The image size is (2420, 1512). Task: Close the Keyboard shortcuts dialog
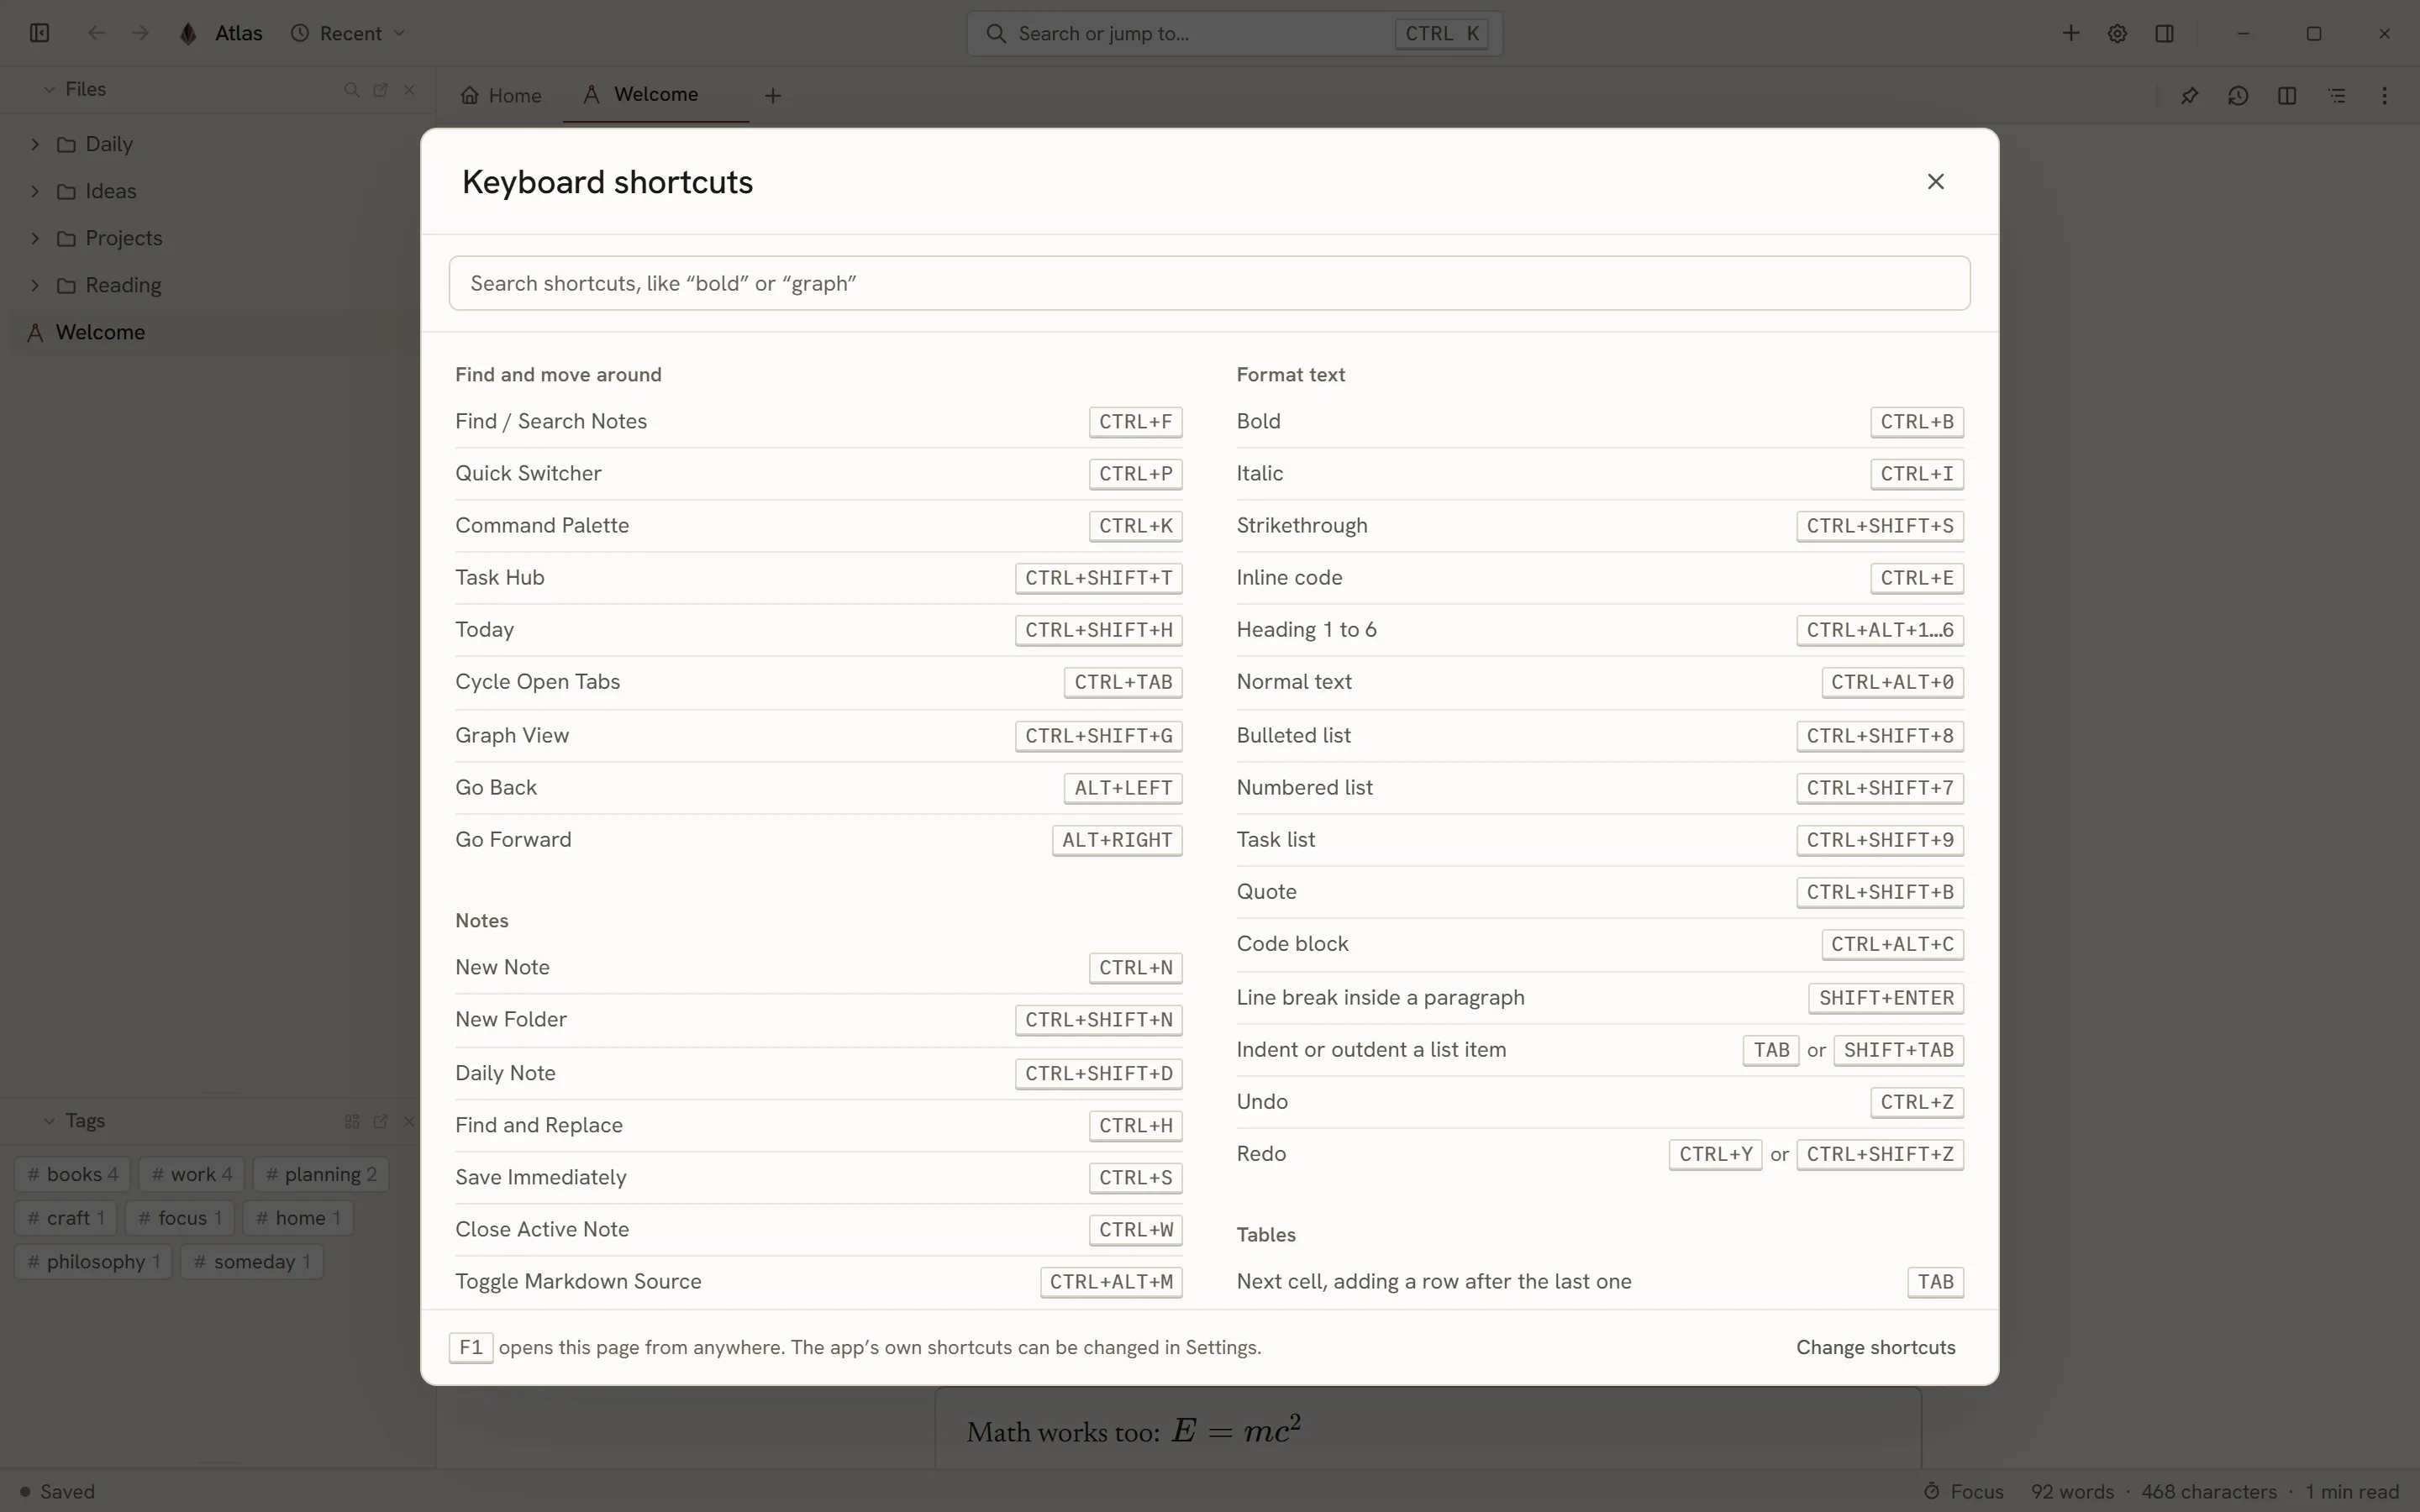[x=1935, y=182]
